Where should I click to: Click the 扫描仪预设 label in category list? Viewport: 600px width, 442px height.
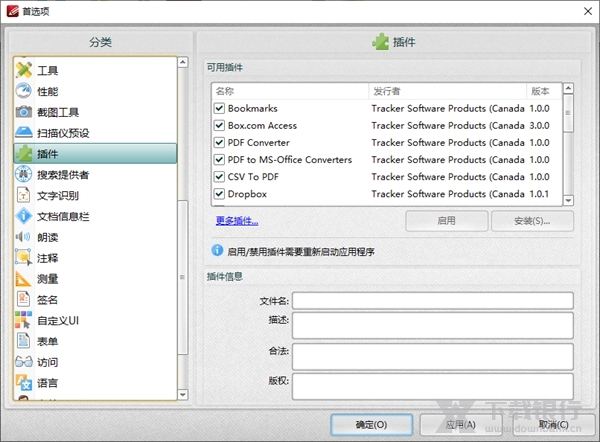[x=63, y=133]
